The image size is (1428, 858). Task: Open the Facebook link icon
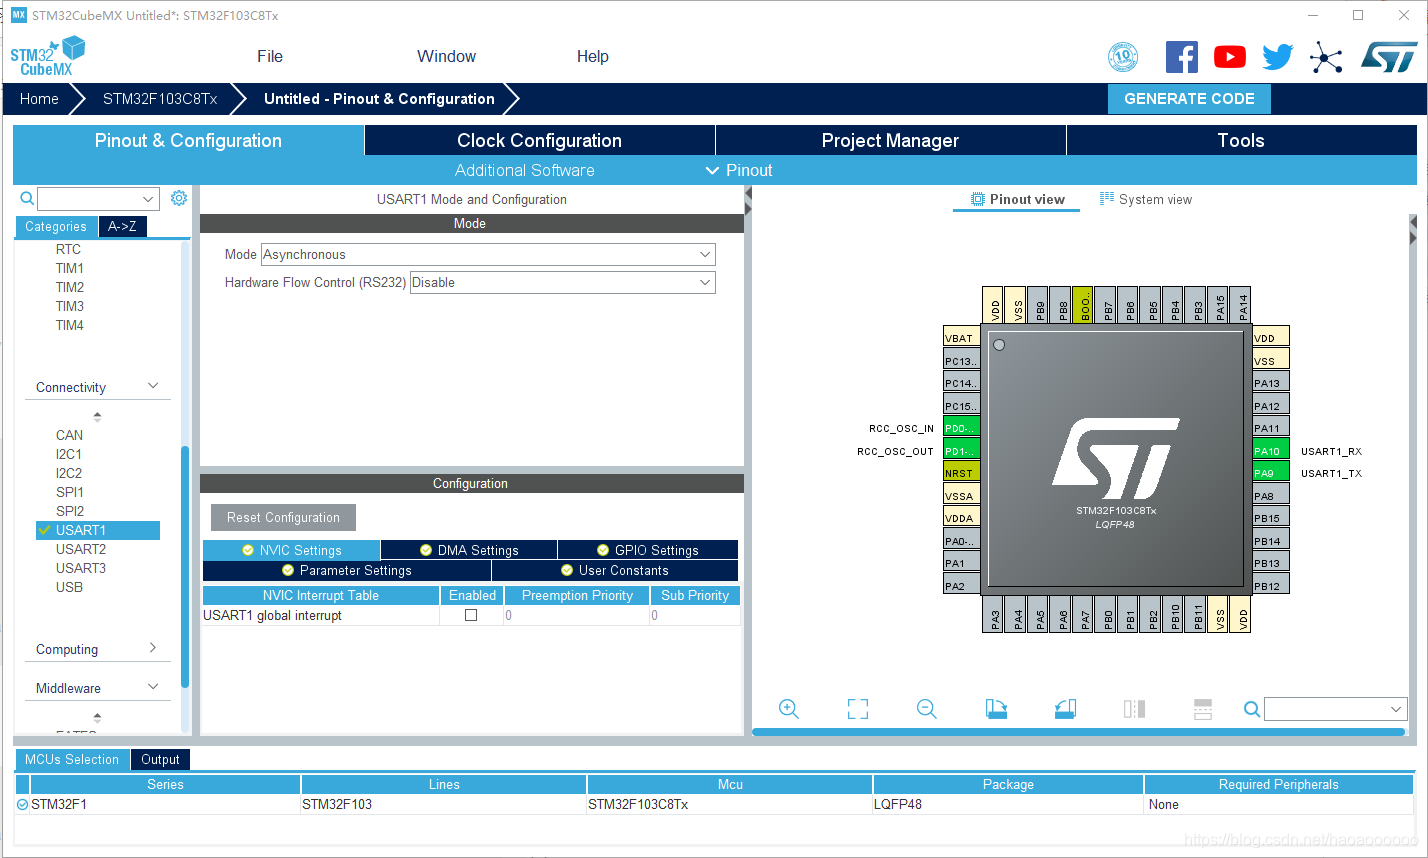click(1182, 57)
